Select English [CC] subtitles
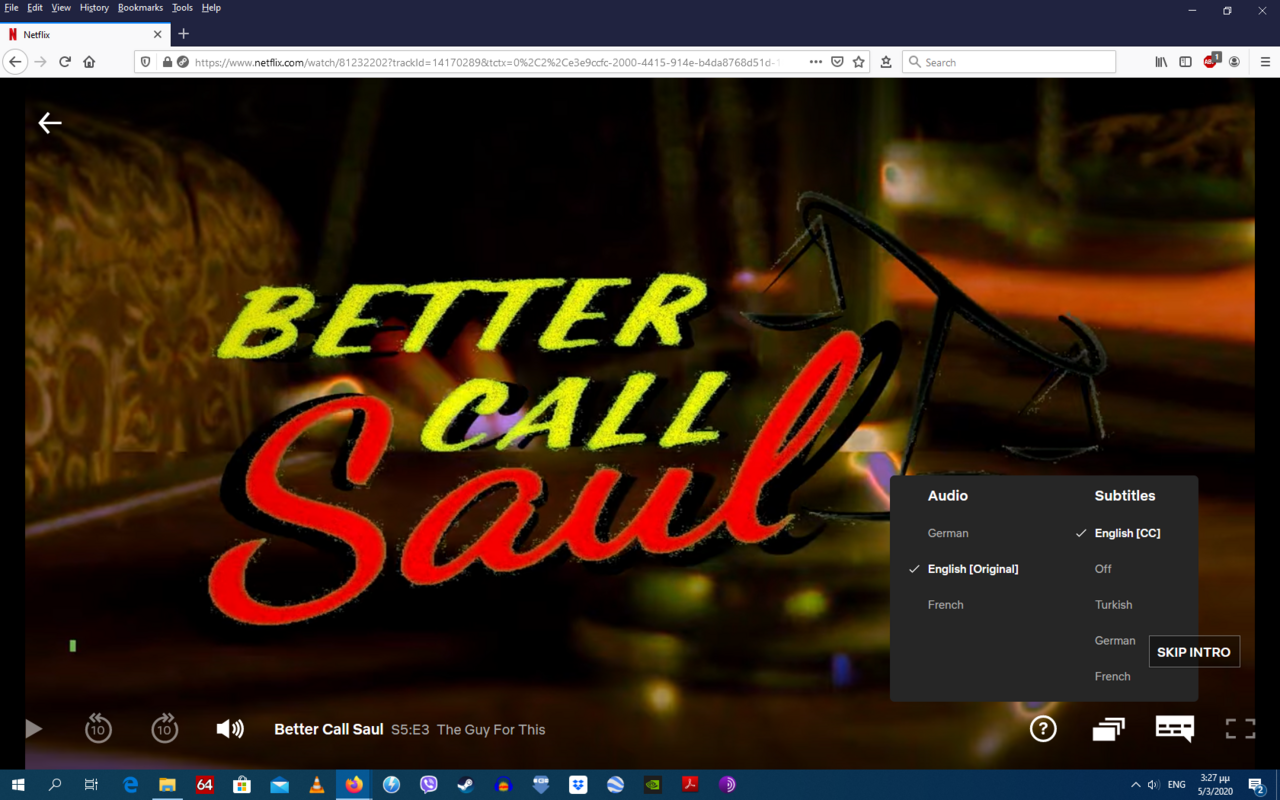 point(1128,533)
